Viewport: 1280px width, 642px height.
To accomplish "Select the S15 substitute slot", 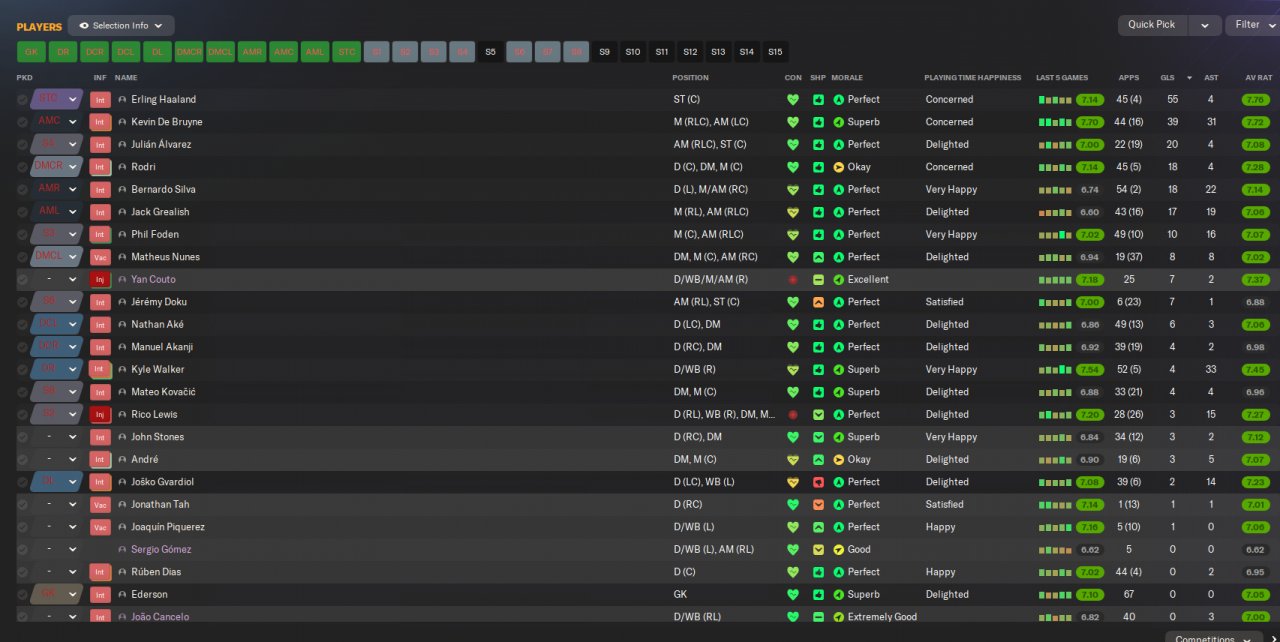I will coord(776,51).
